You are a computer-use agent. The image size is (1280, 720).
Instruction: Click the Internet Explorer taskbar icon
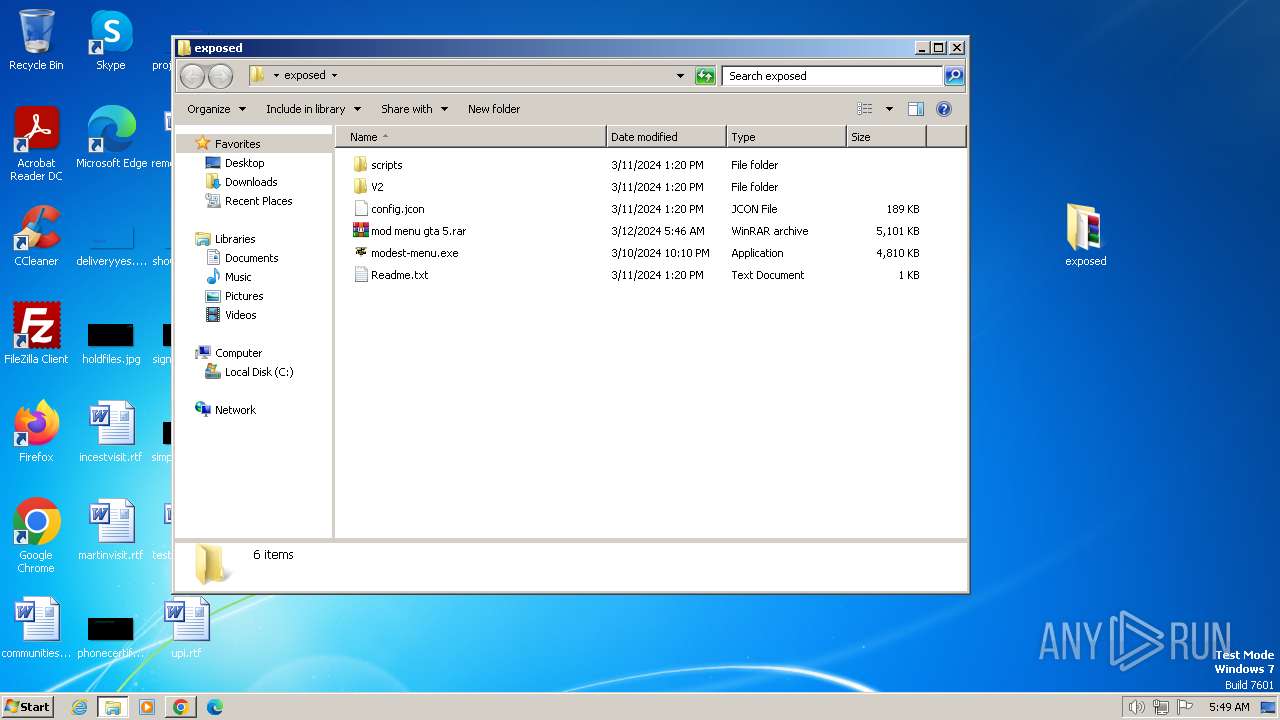tap(79, 707)
